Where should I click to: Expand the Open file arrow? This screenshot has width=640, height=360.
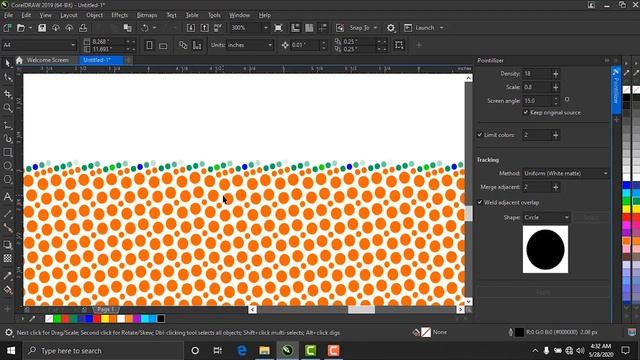click(x=30, y=28)
